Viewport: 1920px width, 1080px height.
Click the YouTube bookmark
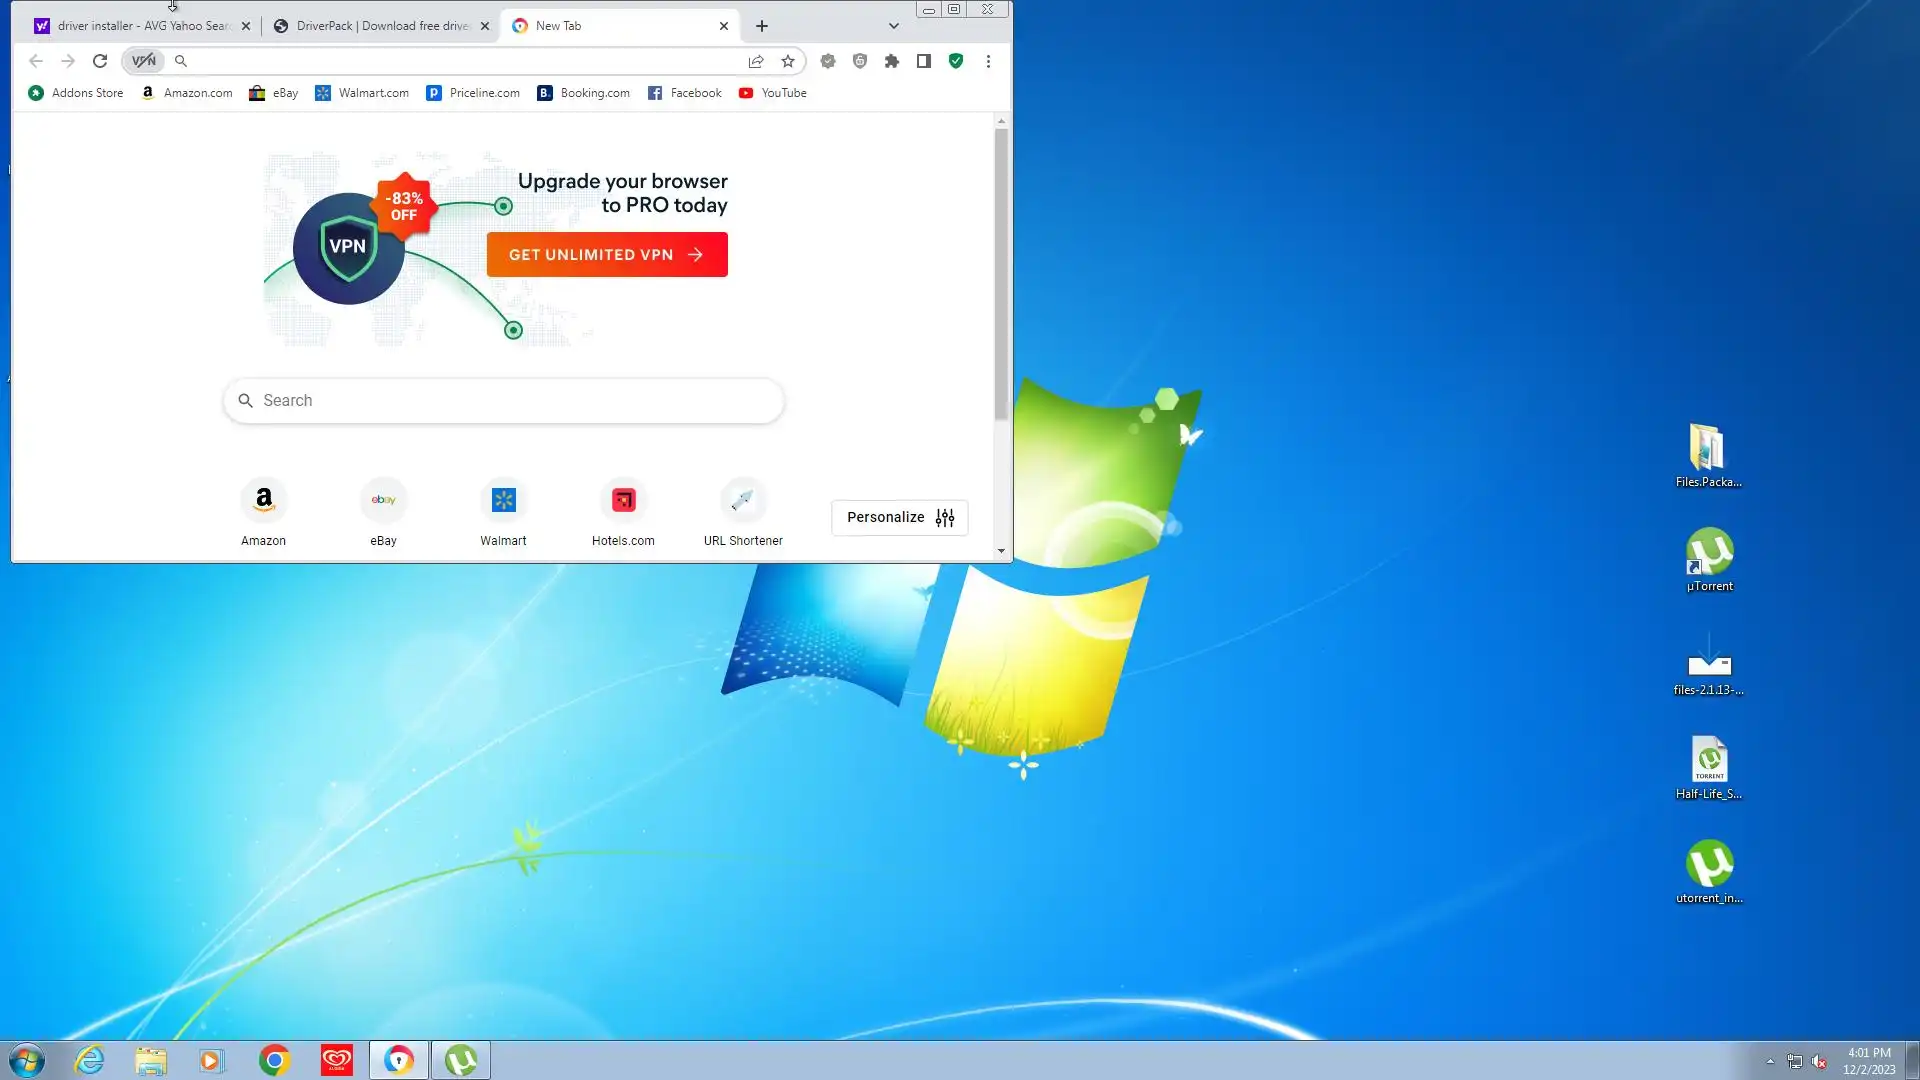pos(773,93)
